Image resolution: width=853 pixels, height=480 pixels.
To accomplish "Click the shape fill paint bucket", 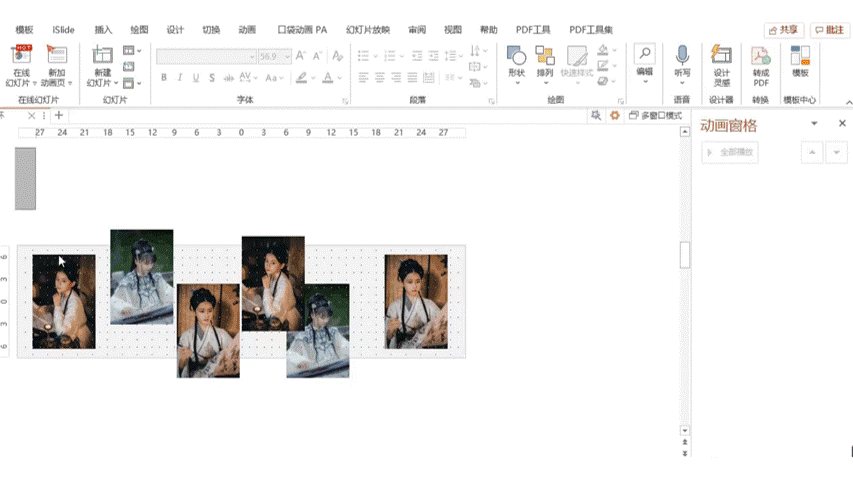I will click(x=603, y=50).
